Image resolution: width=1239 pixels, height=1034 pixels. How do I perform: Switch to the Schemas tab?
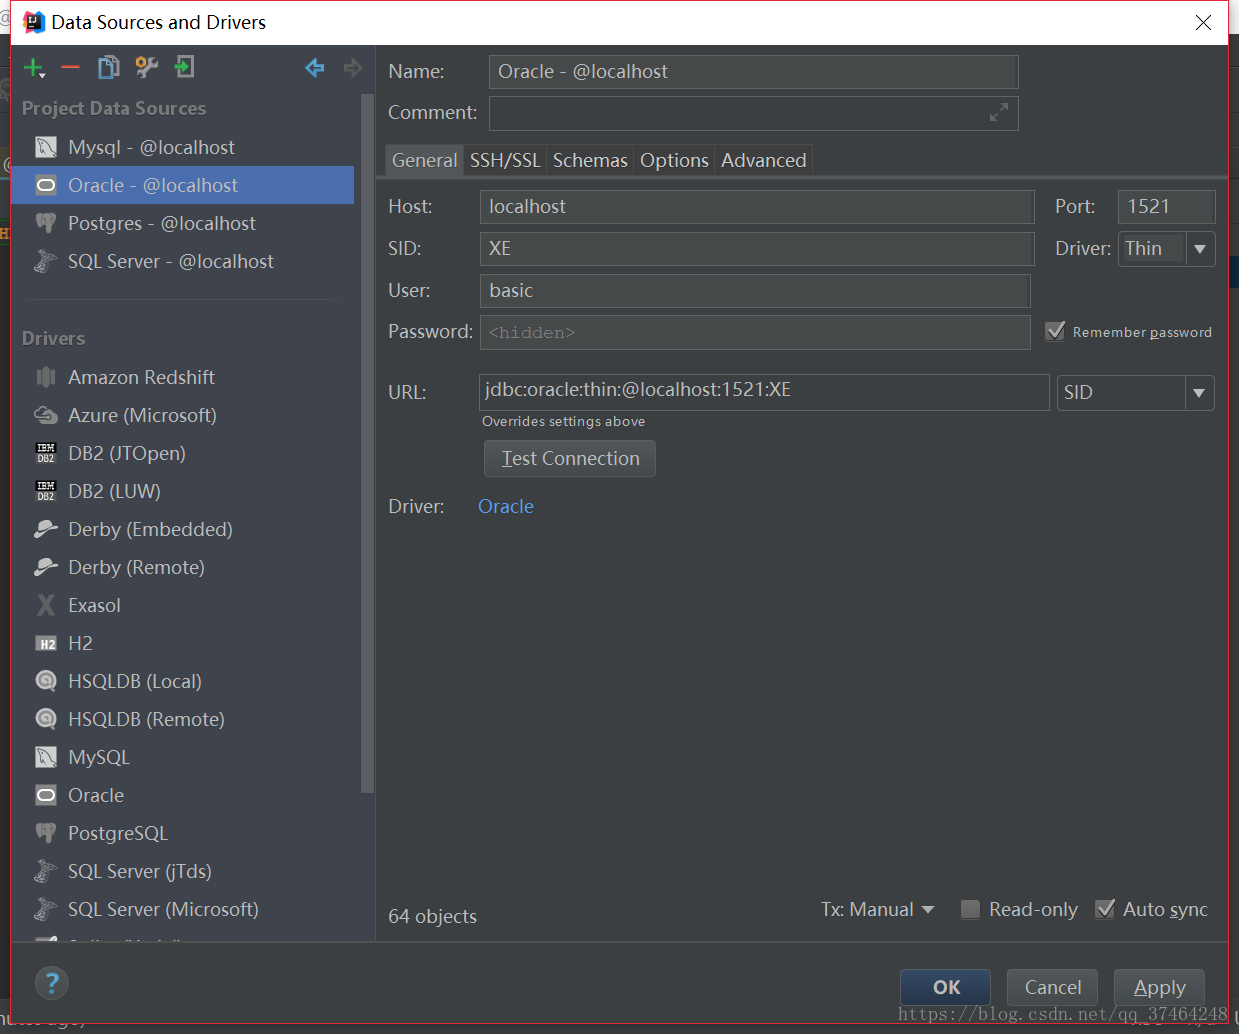coord(590,160)
